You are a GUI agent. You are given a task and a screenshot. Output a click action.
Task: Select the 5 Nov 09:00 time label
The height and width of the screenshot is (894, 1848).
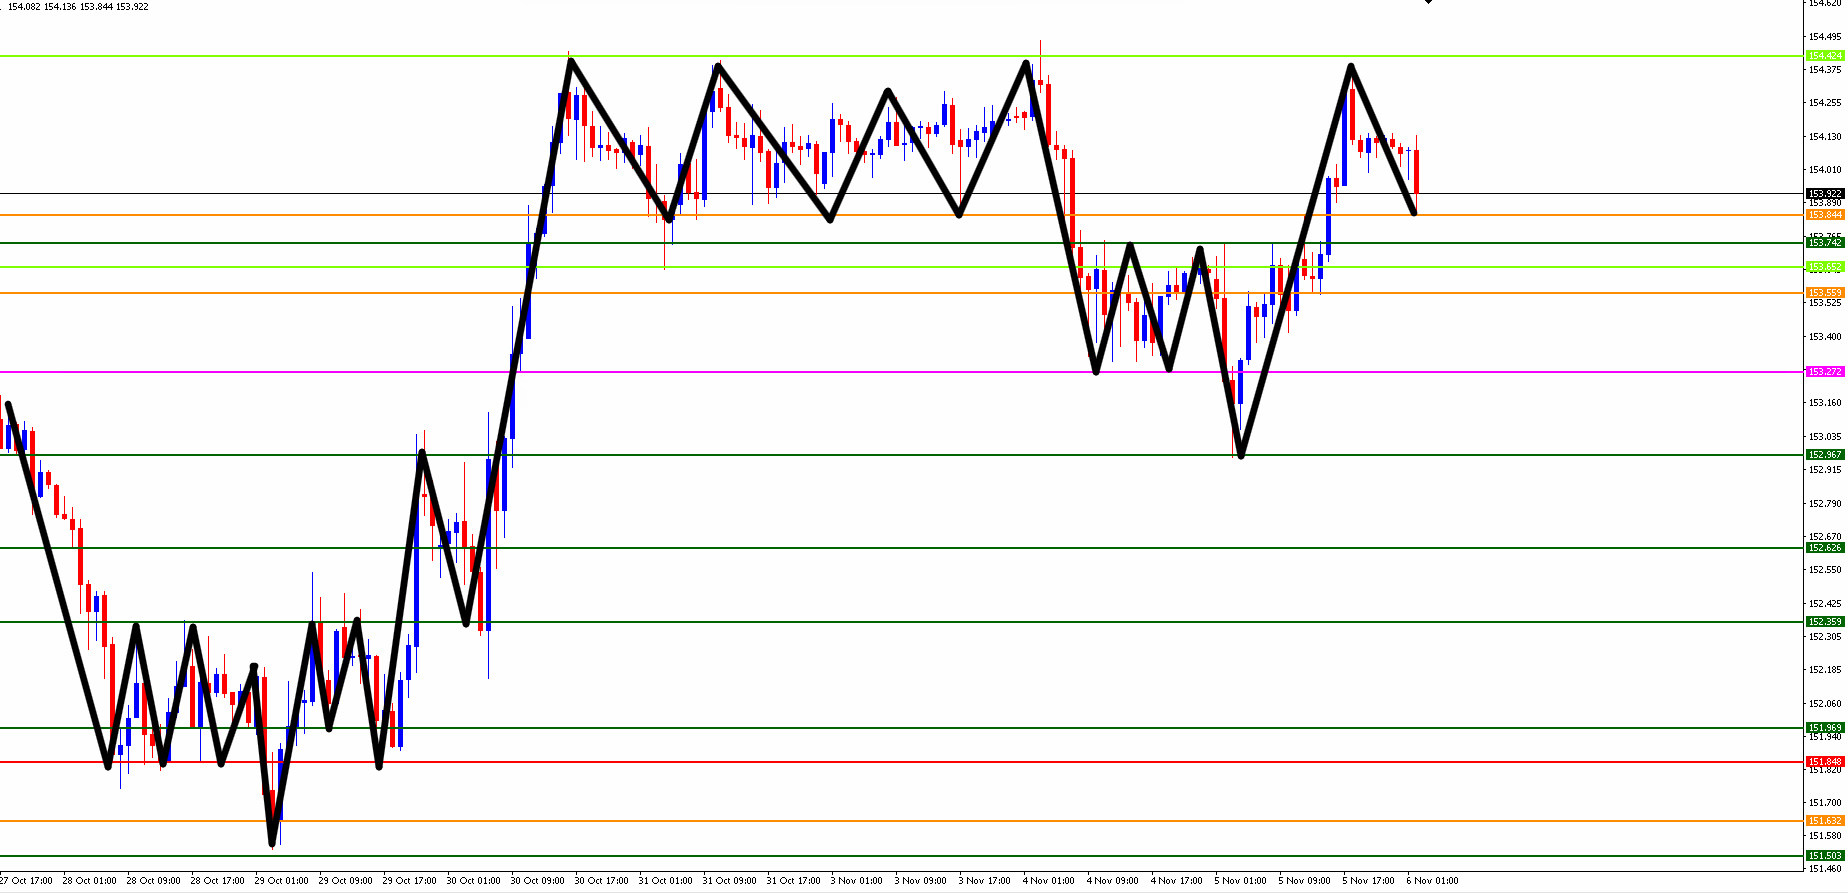1304,881
